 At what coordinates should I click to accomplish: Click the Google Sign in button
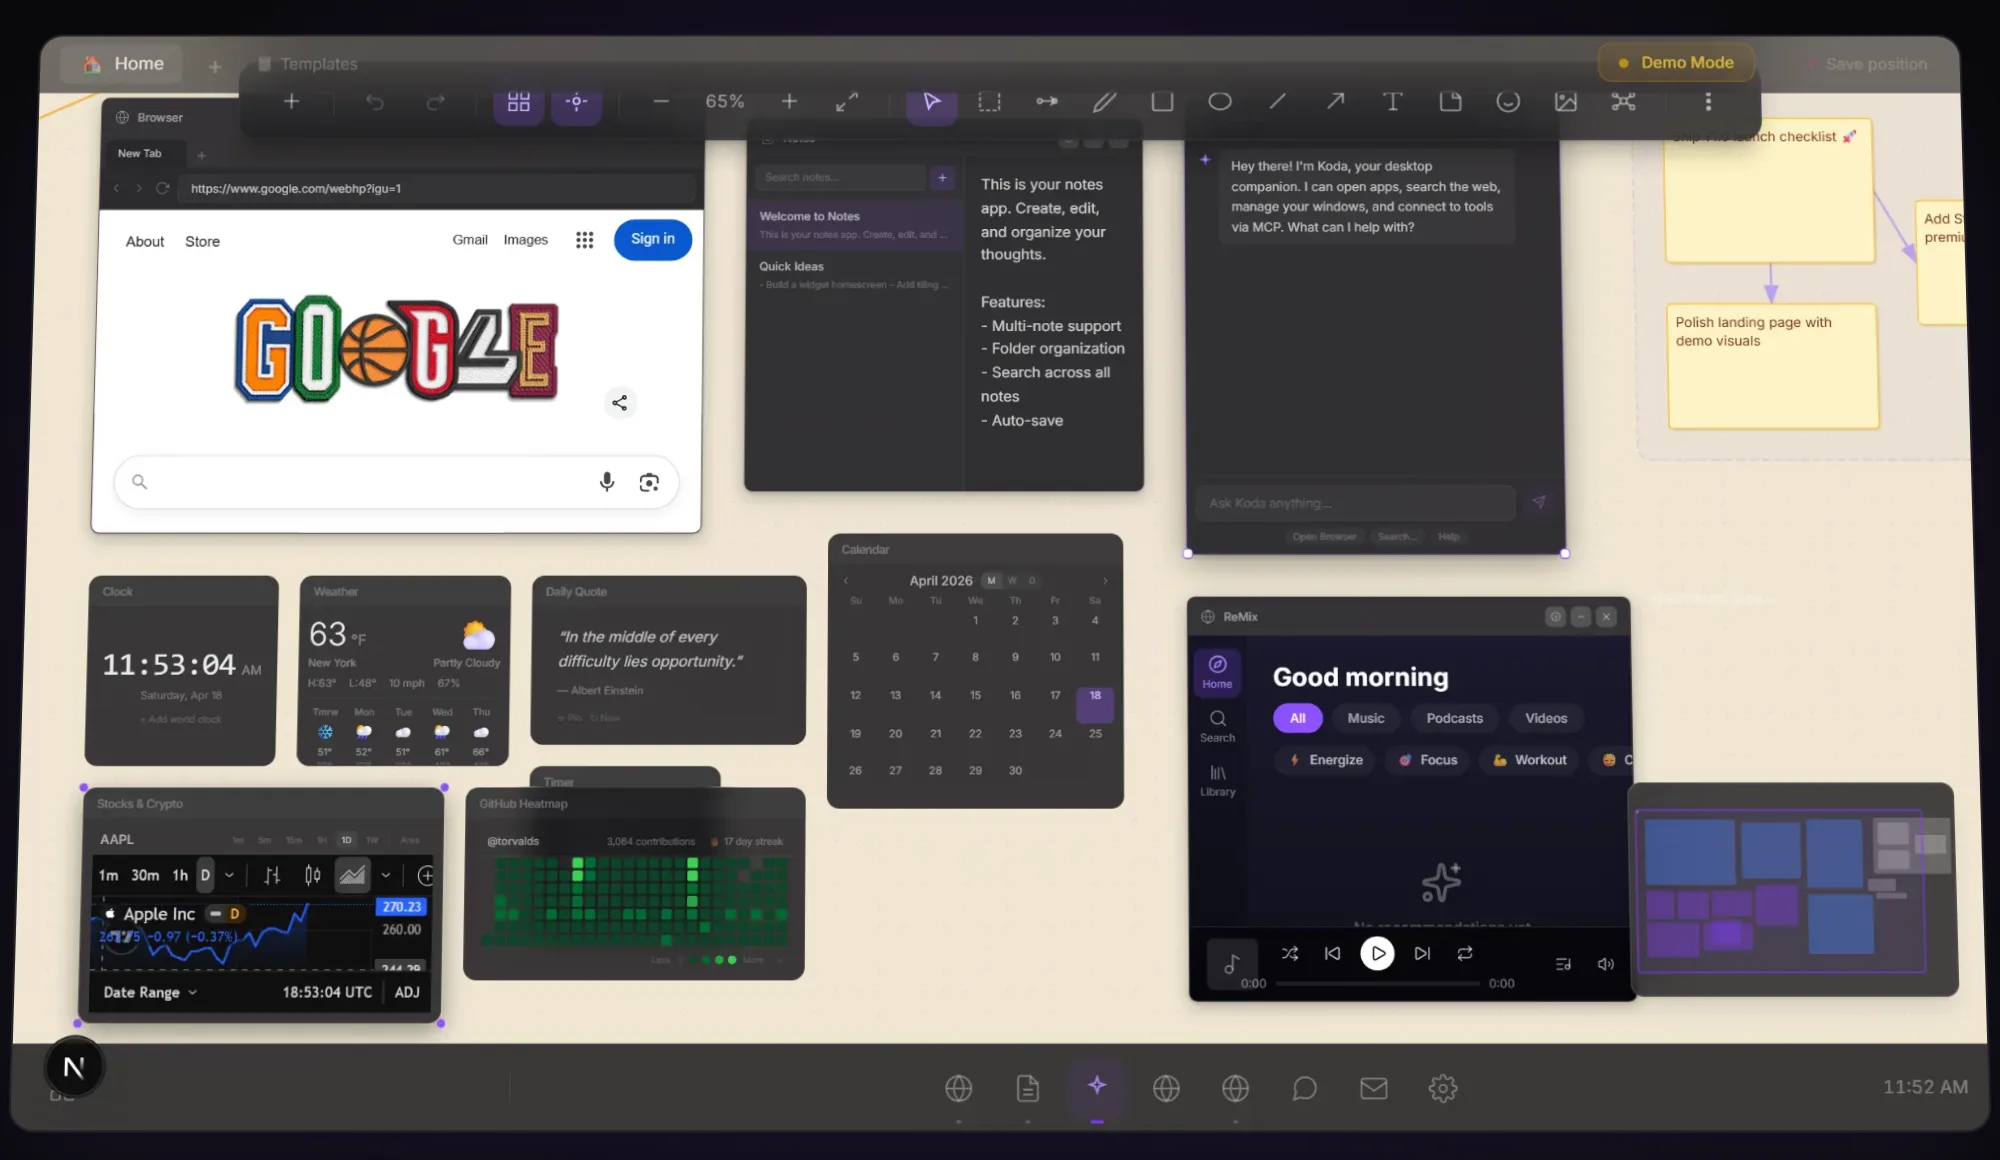652,239
